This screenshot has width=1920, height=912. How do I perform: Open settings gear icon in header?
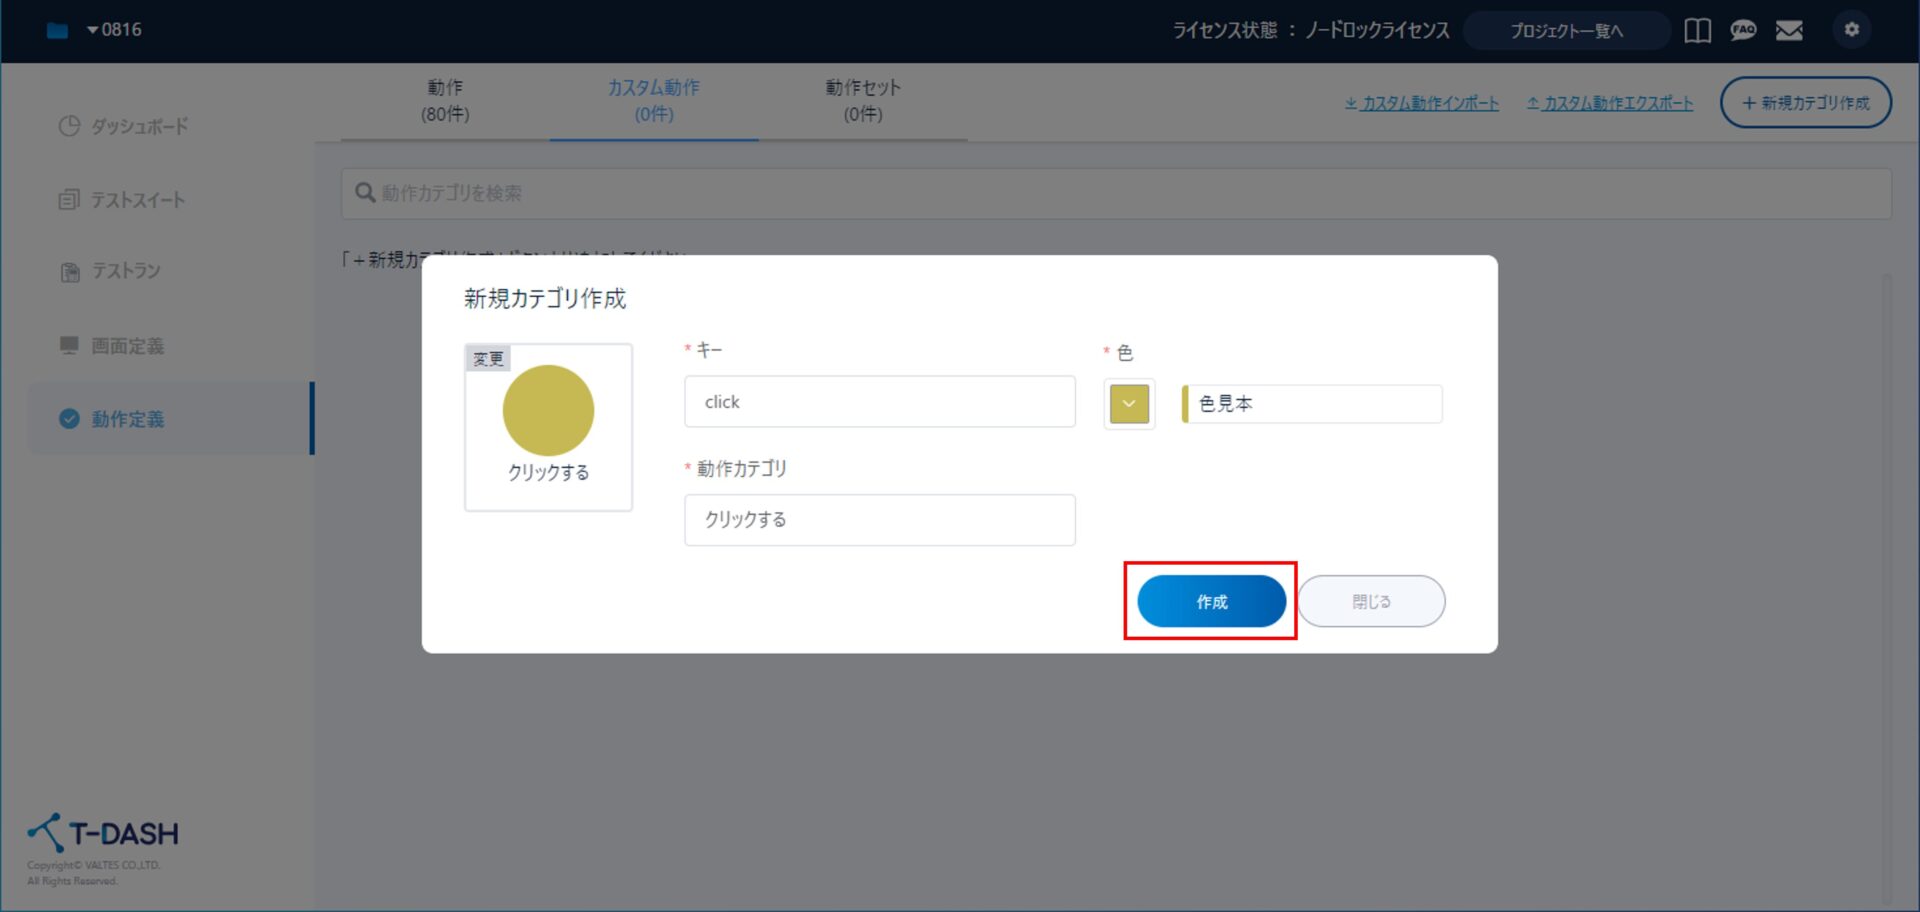[x=1851, y=30]
